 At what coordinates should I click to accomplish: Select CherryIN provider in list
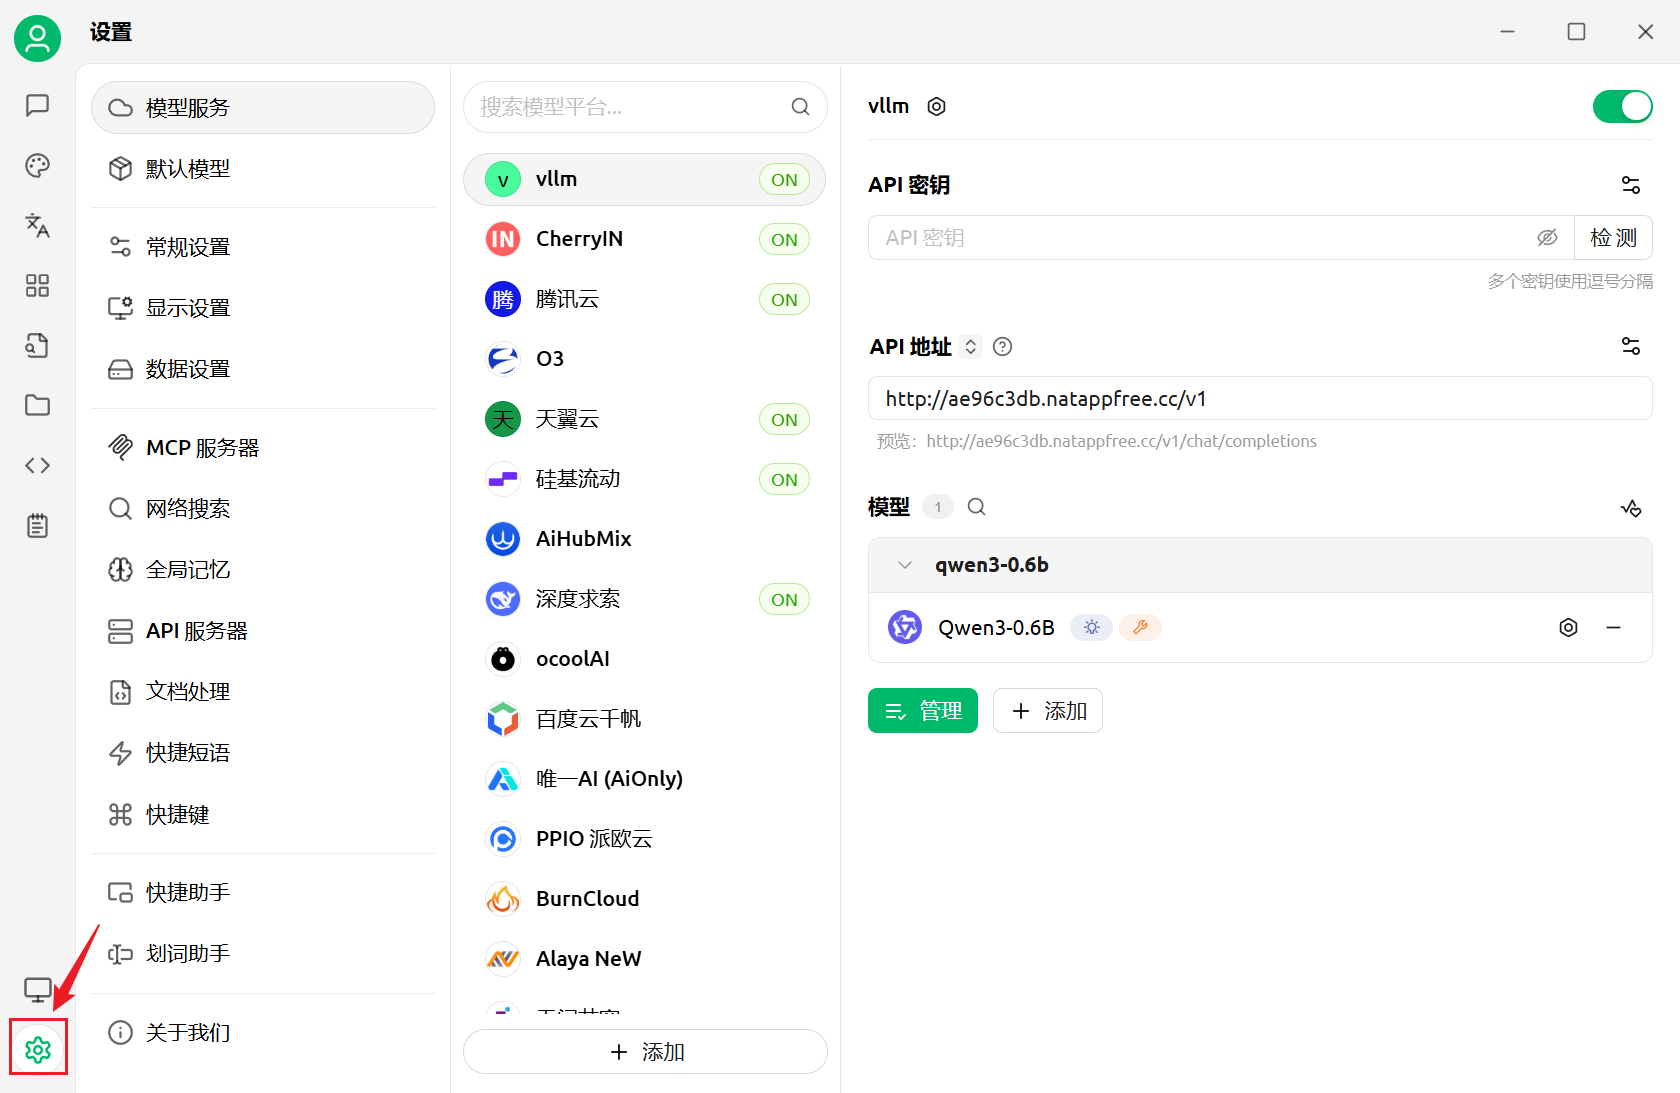click(645, 239)
